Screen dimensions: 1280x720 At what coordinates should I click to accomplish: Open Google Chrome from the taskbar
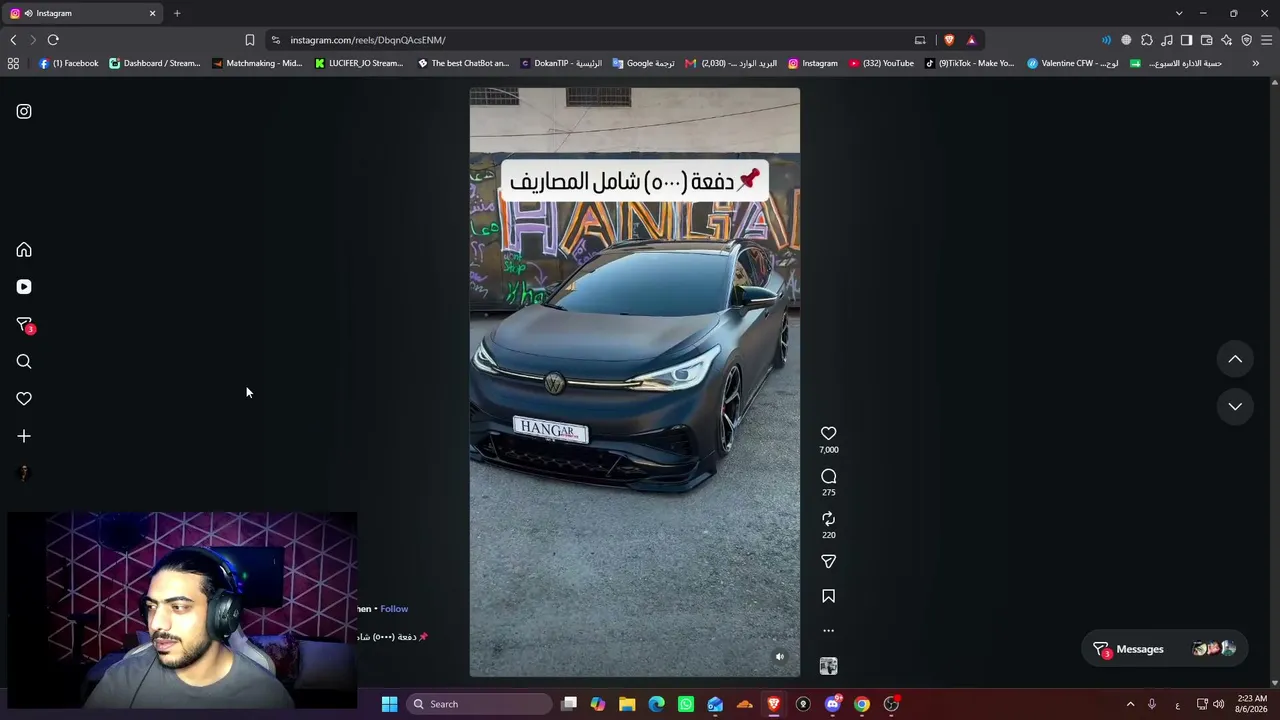coord(862,704)
